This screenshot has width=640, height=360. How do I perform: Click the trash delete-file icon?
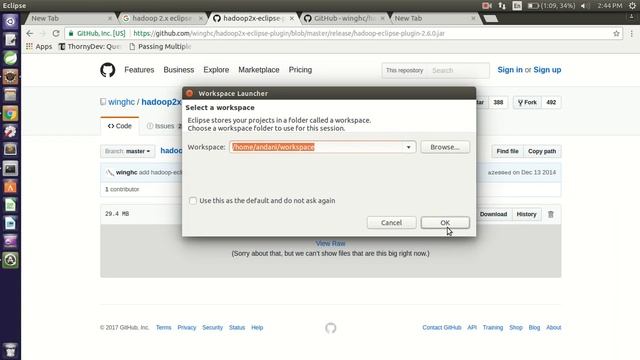tap(551, 214)
